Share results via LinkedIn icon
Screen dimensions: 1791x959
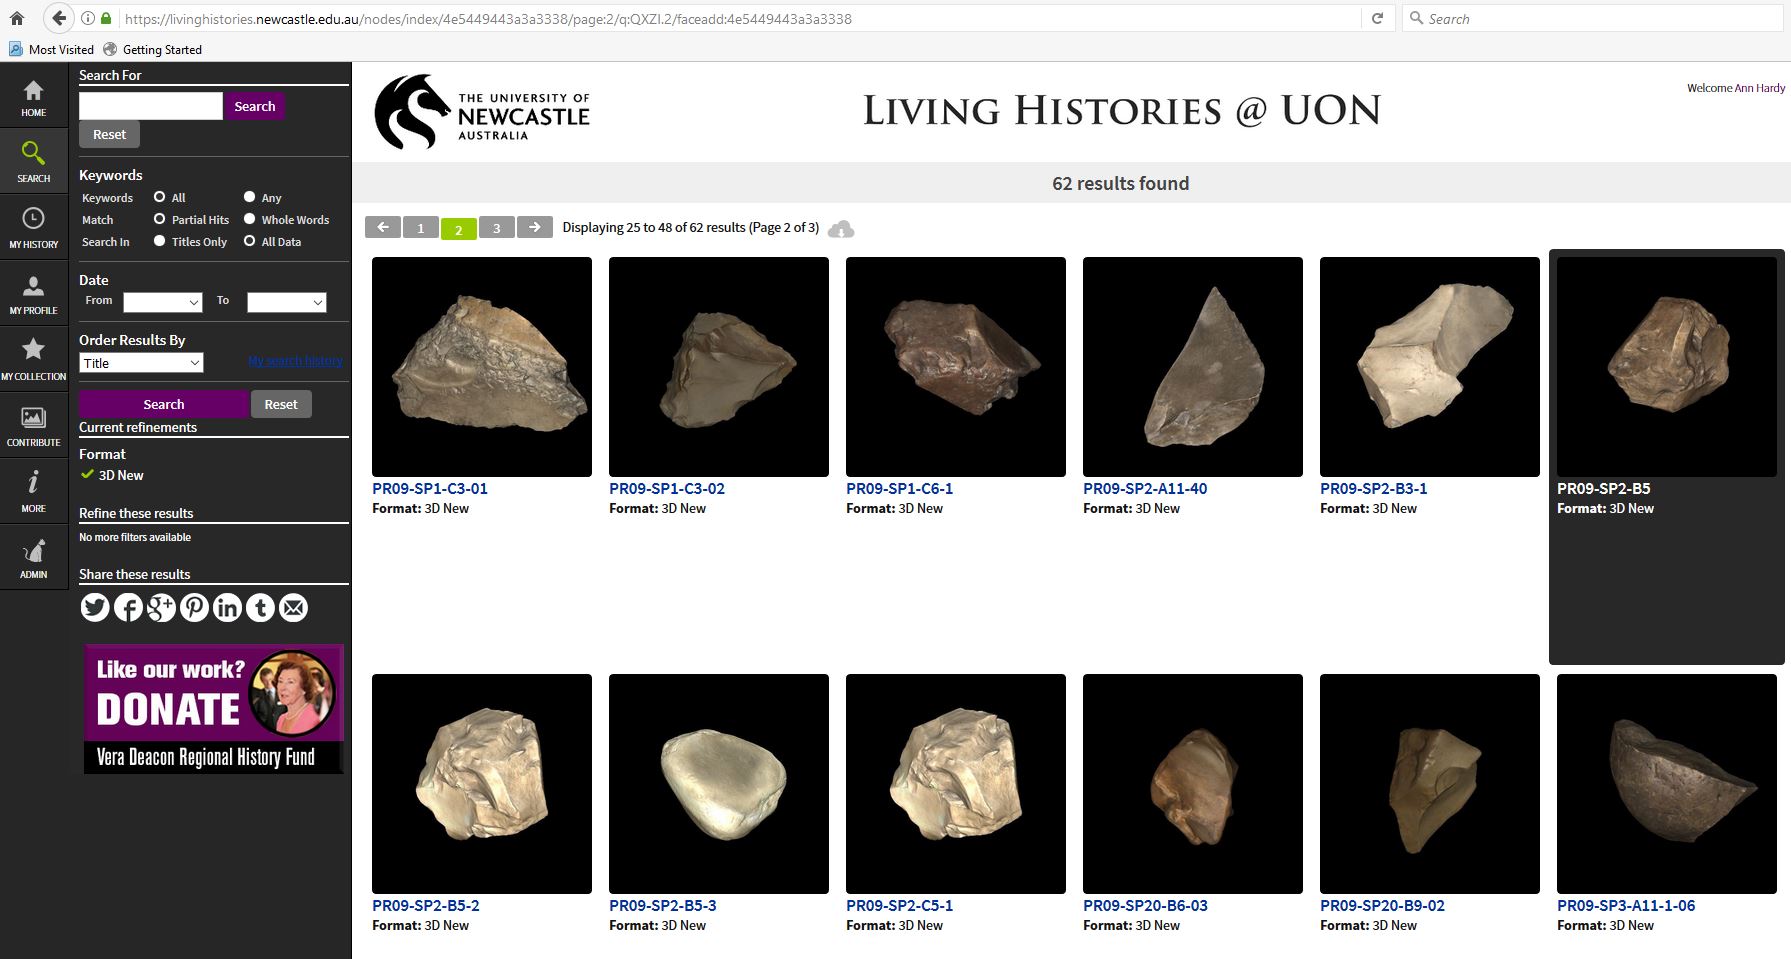227,607
